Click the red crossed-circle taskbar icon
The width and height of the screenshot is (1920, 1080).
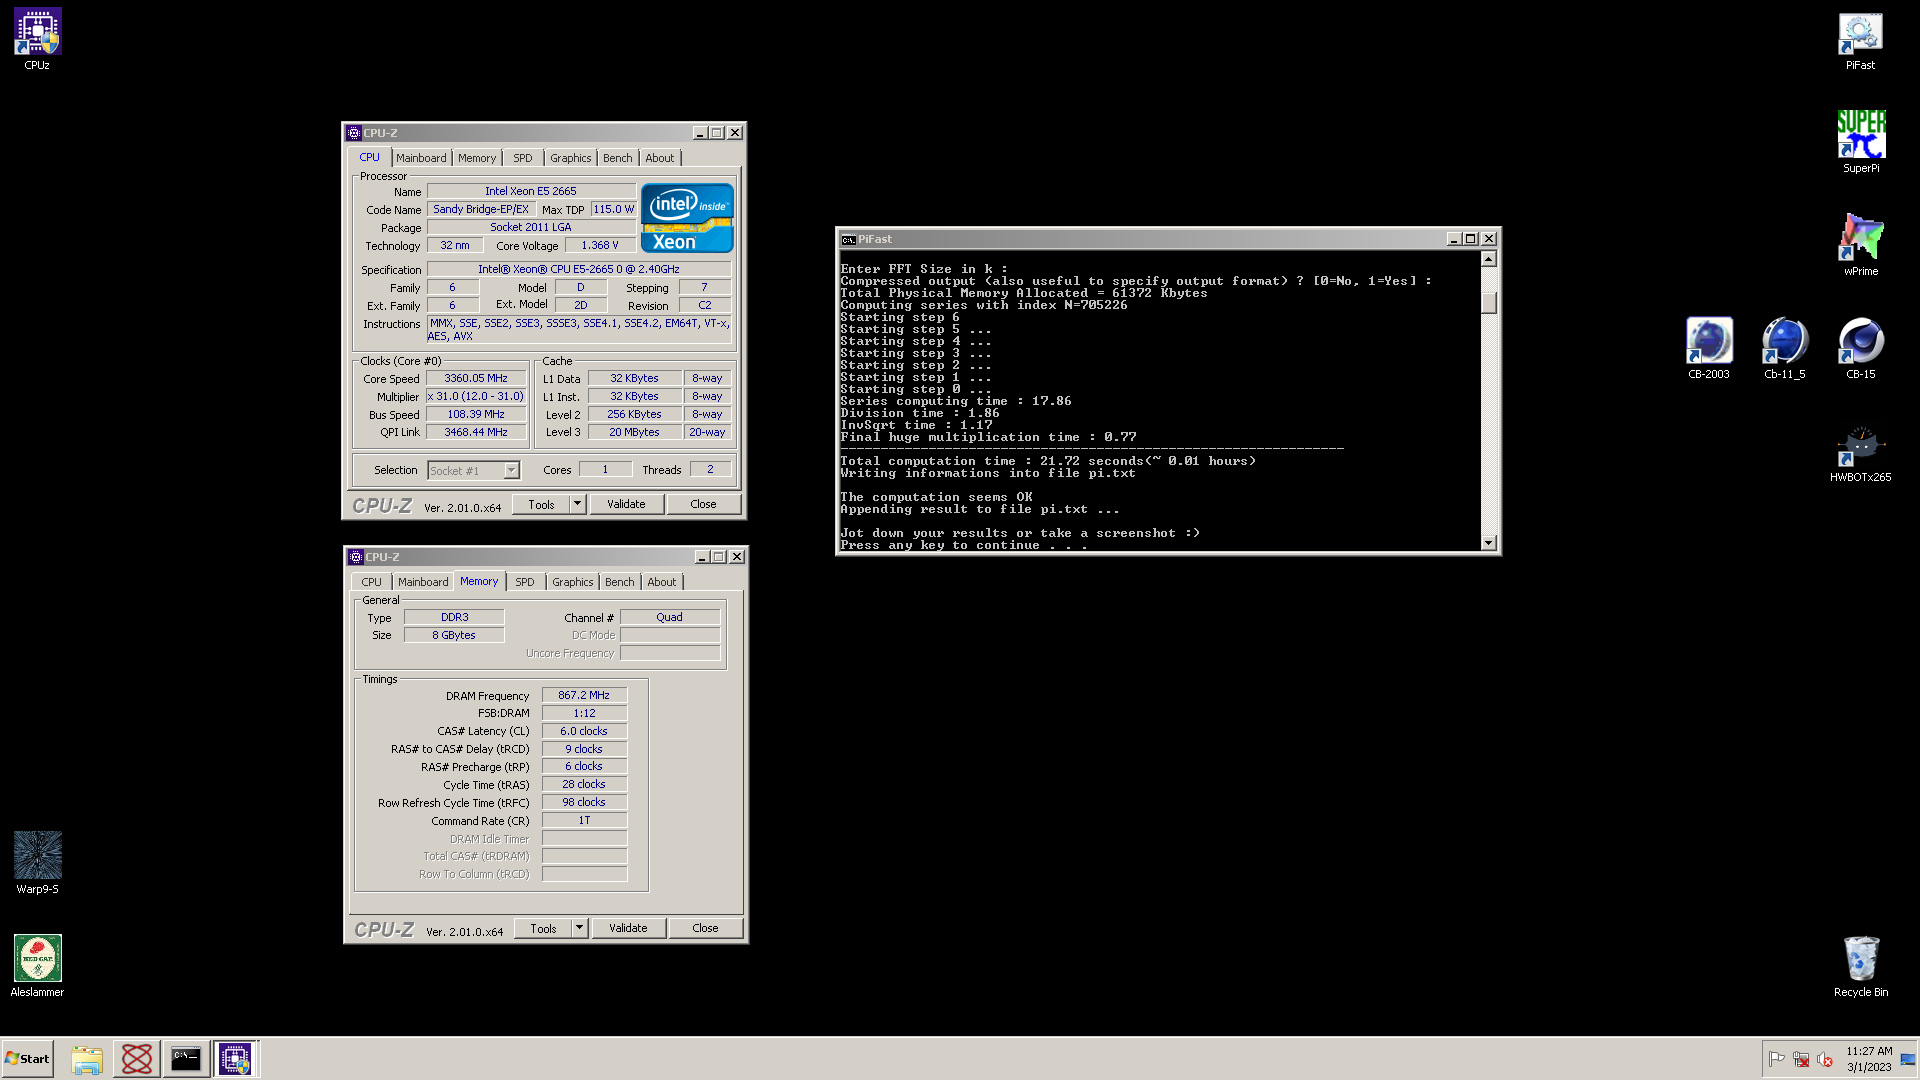click(x=136, y=1059)
